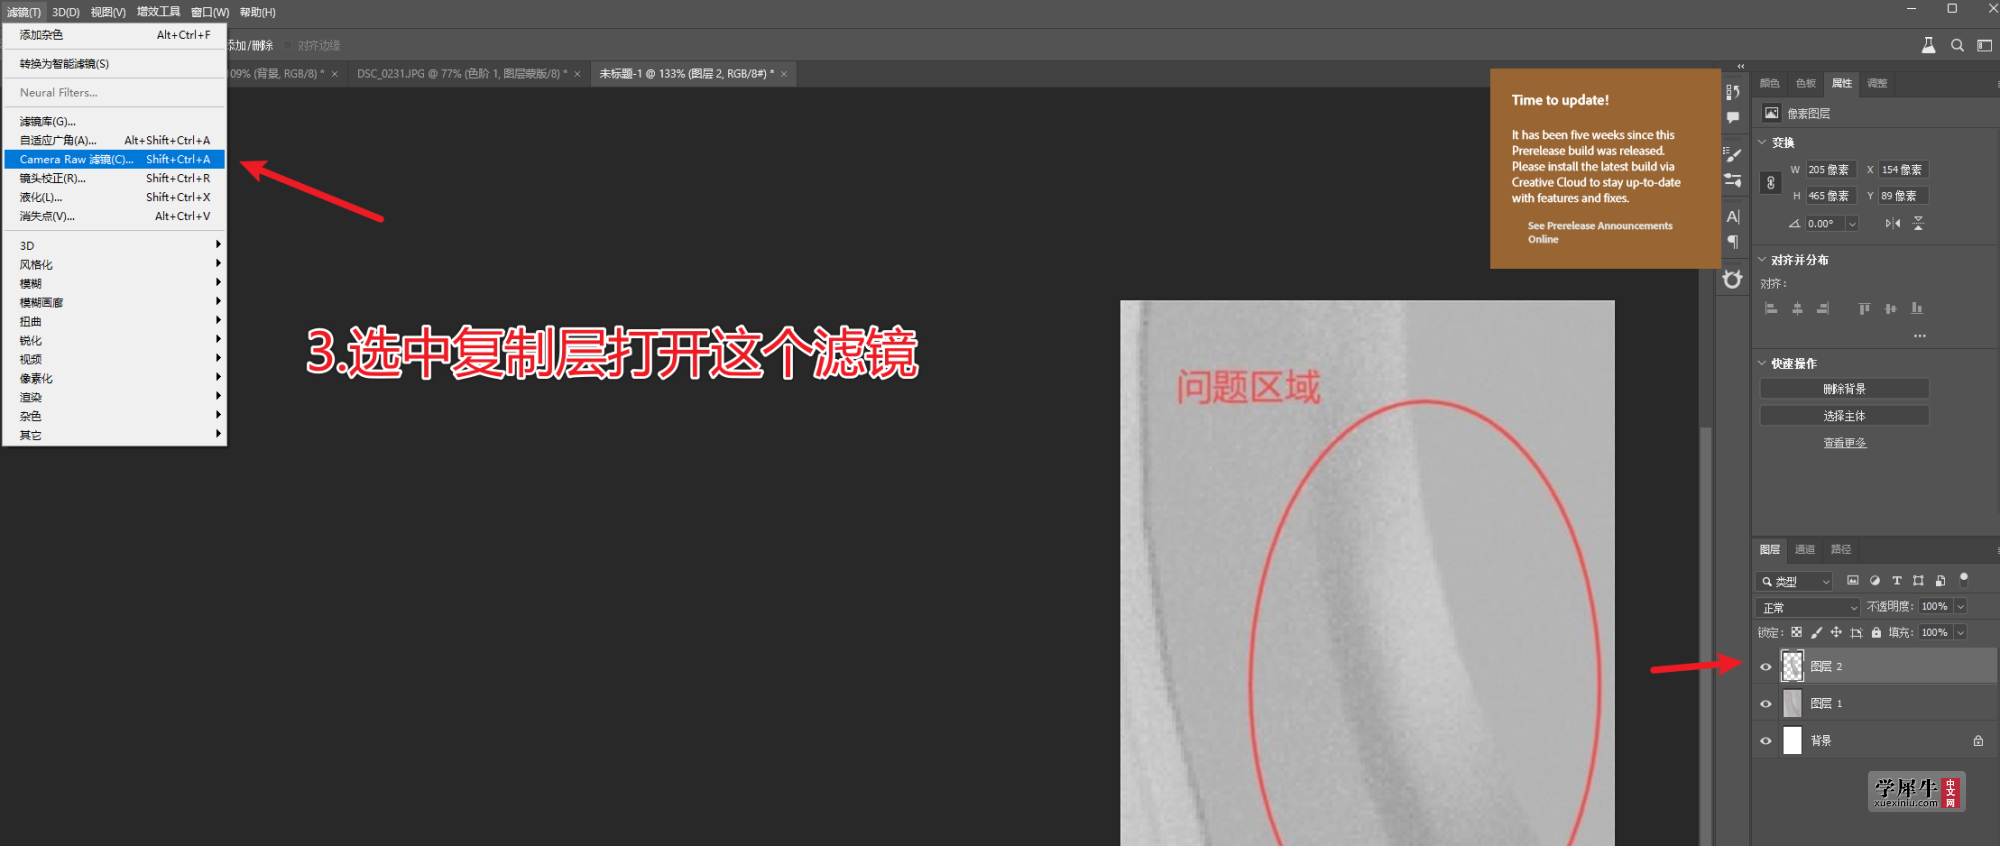This screenshot has width=2000, height=846.
Task: Click the W width input field
Action: (1830, 170)
